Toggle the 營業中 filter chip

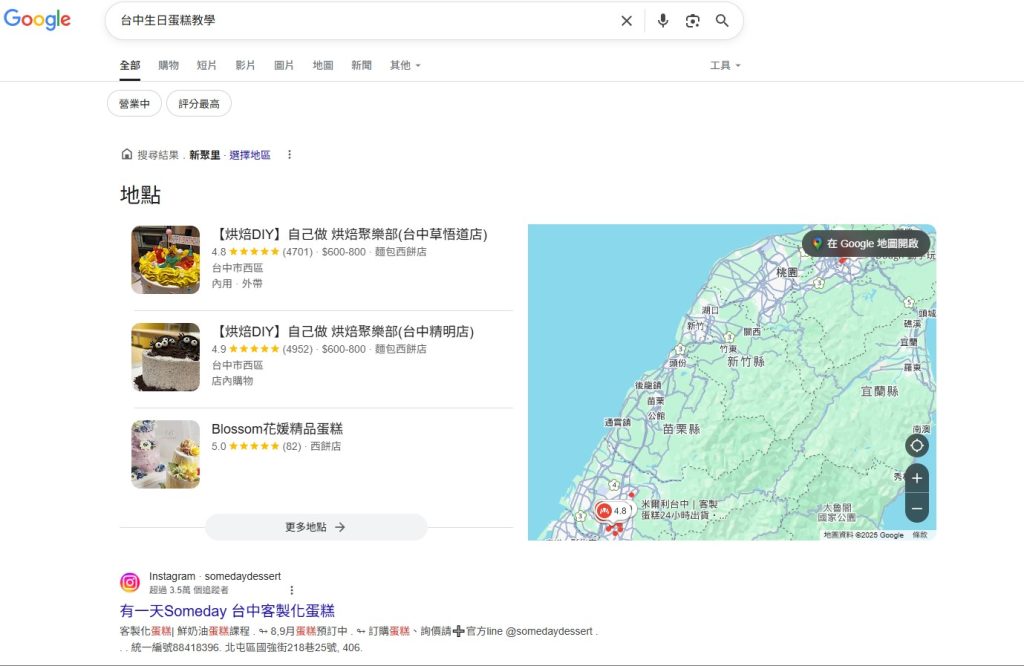(x=135, y=104)
